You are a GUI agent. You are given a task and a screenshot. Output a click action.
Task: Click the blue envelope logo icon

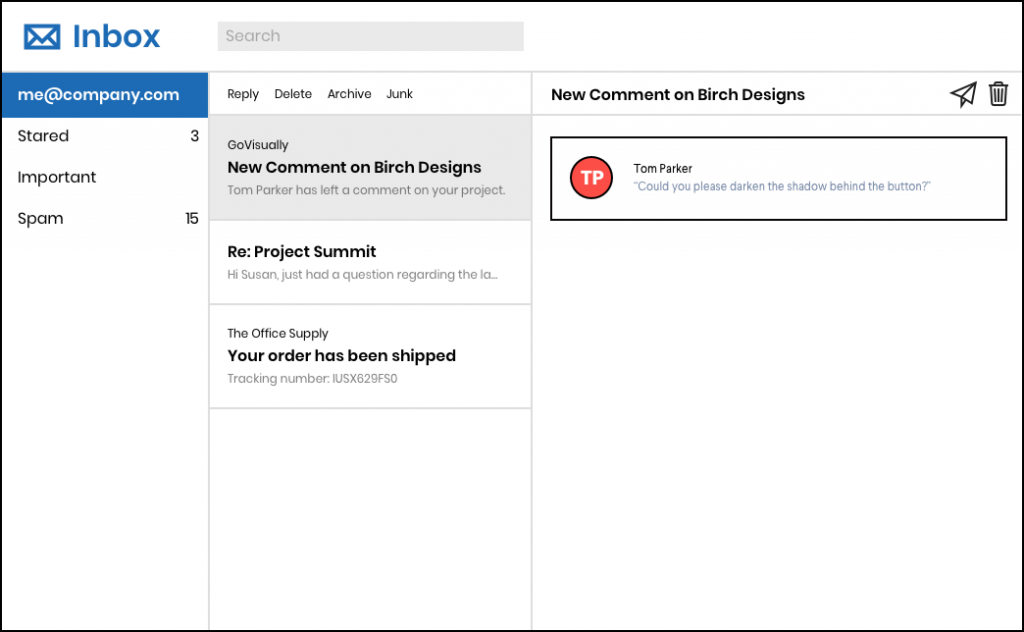tap(42, 37)
